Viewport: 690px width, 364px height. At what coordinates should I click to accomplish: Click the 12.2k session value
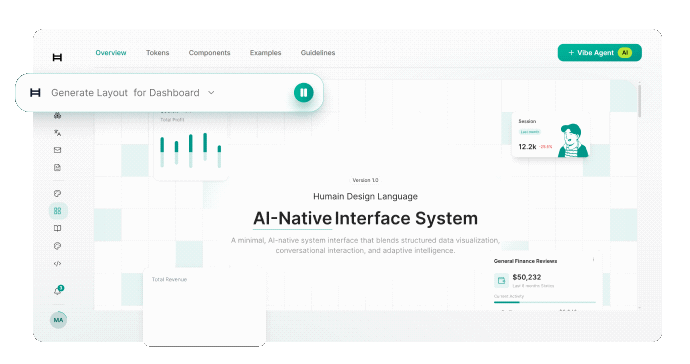point(527,147)
